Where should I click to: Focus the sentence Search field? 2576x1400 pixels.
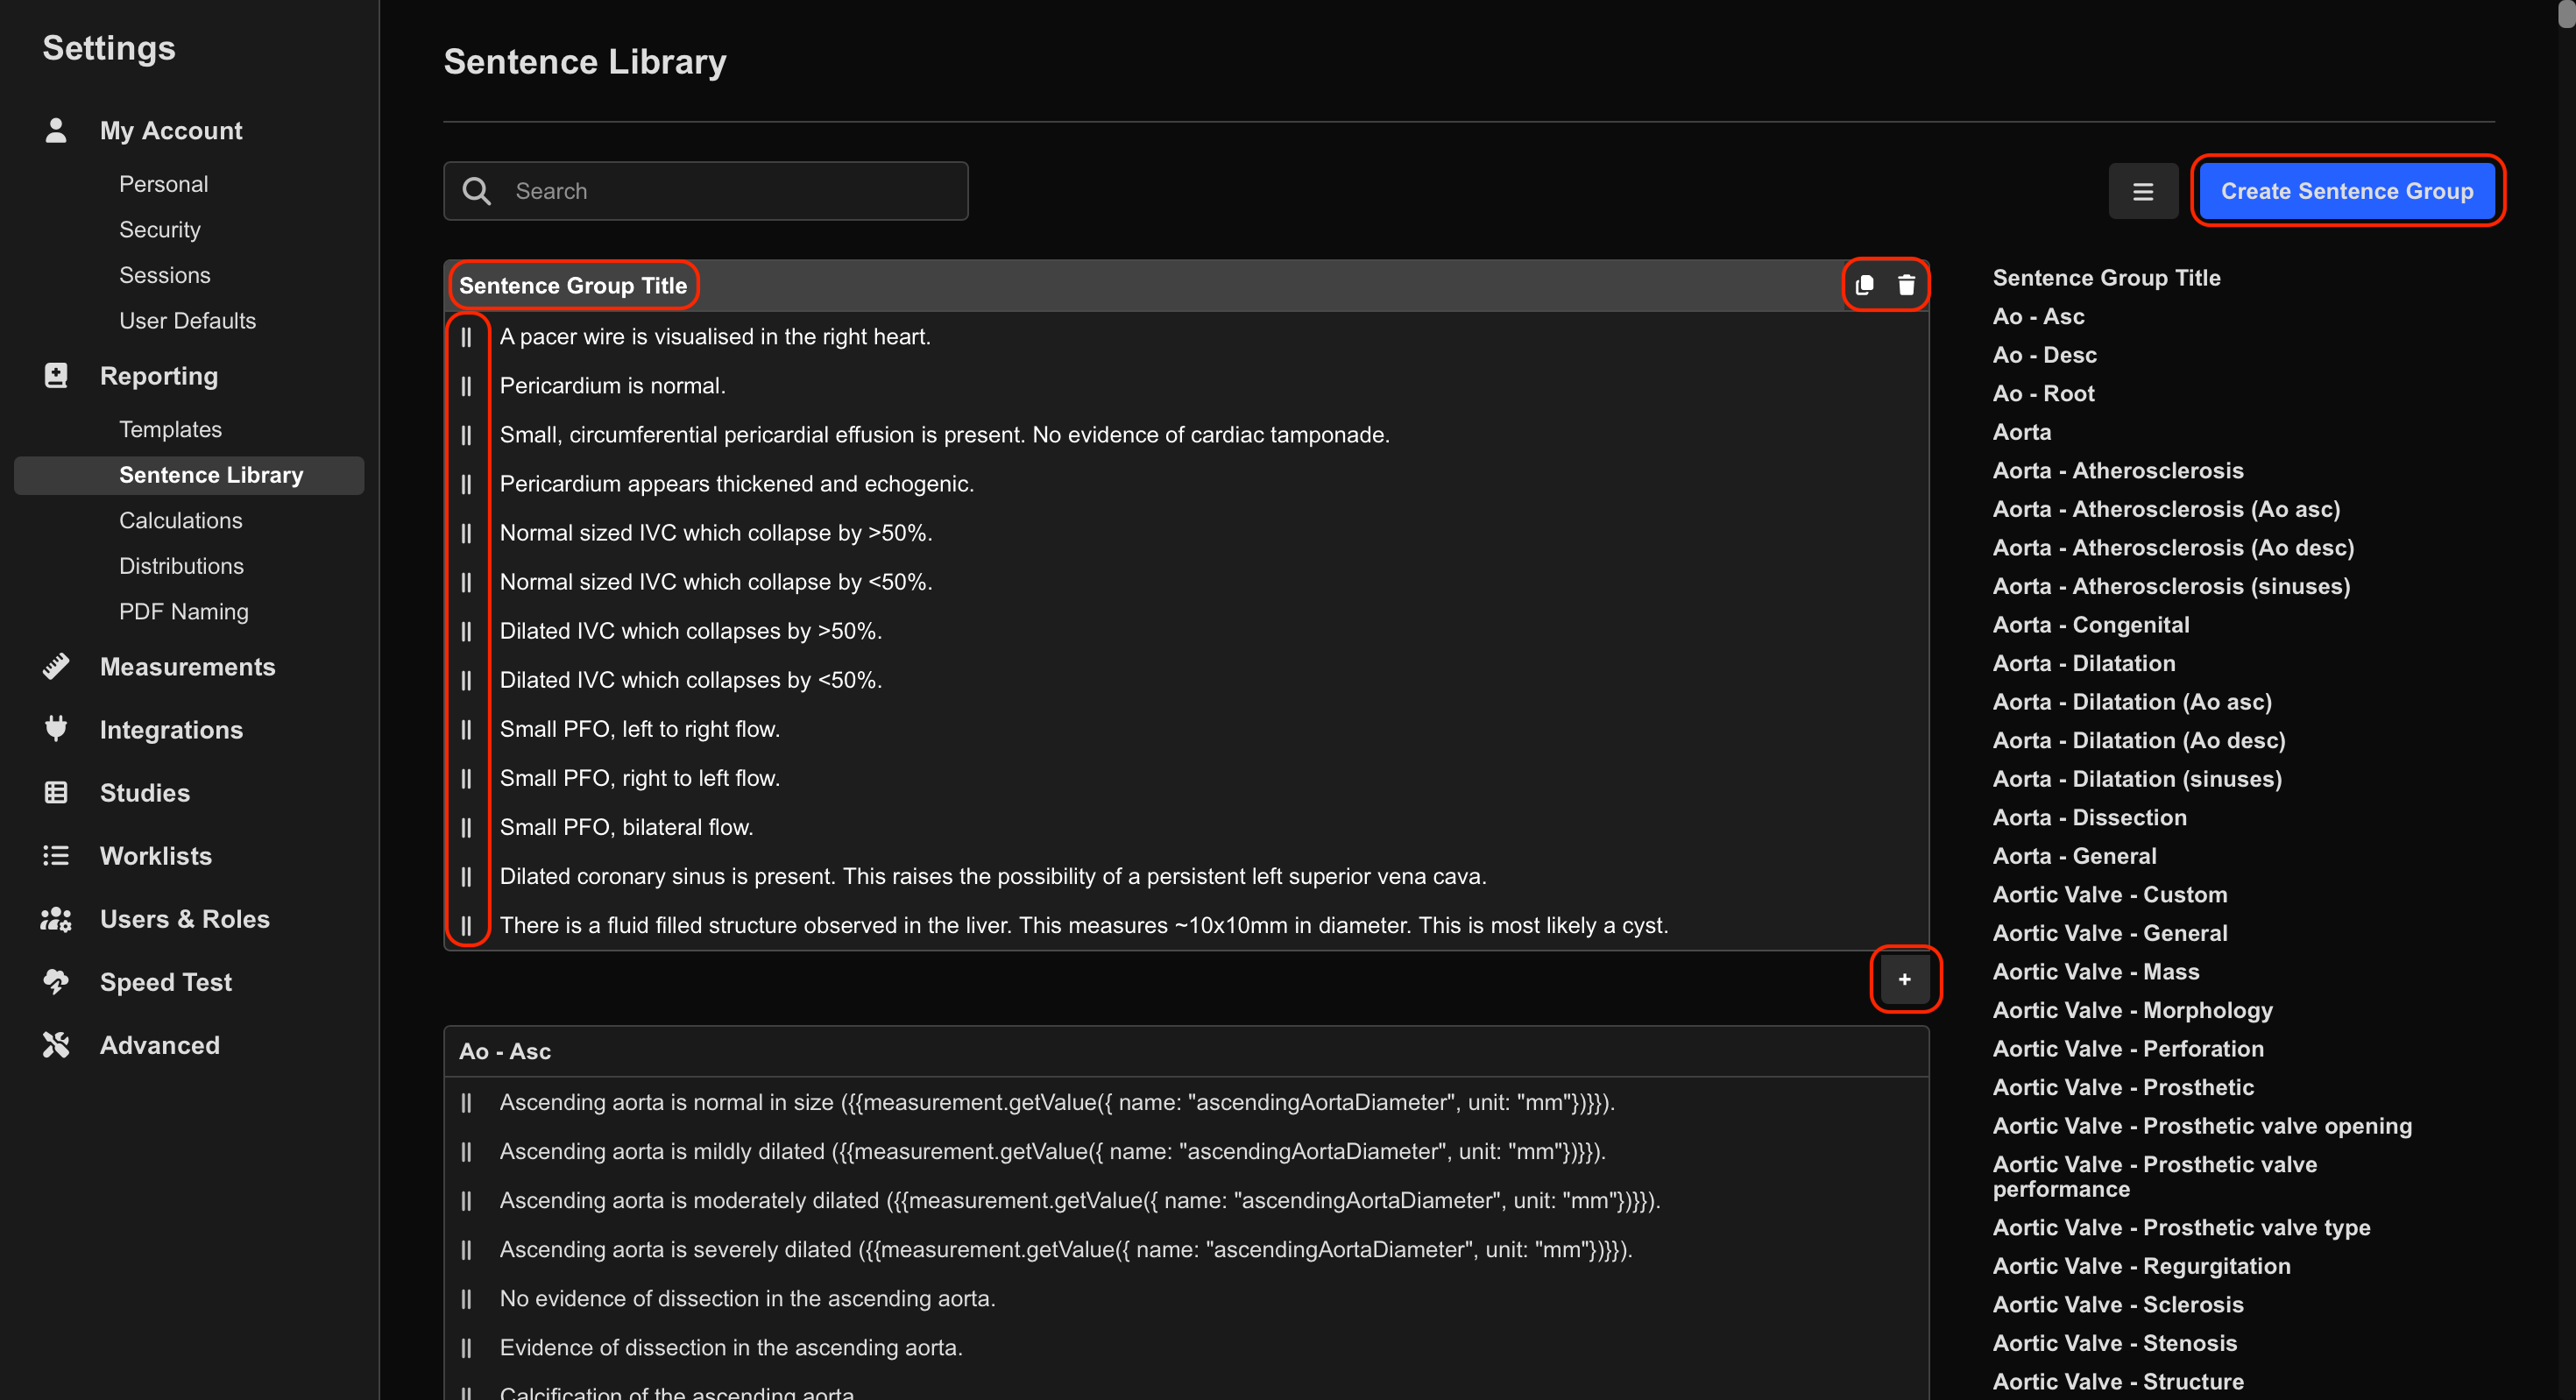coord(705,191)
